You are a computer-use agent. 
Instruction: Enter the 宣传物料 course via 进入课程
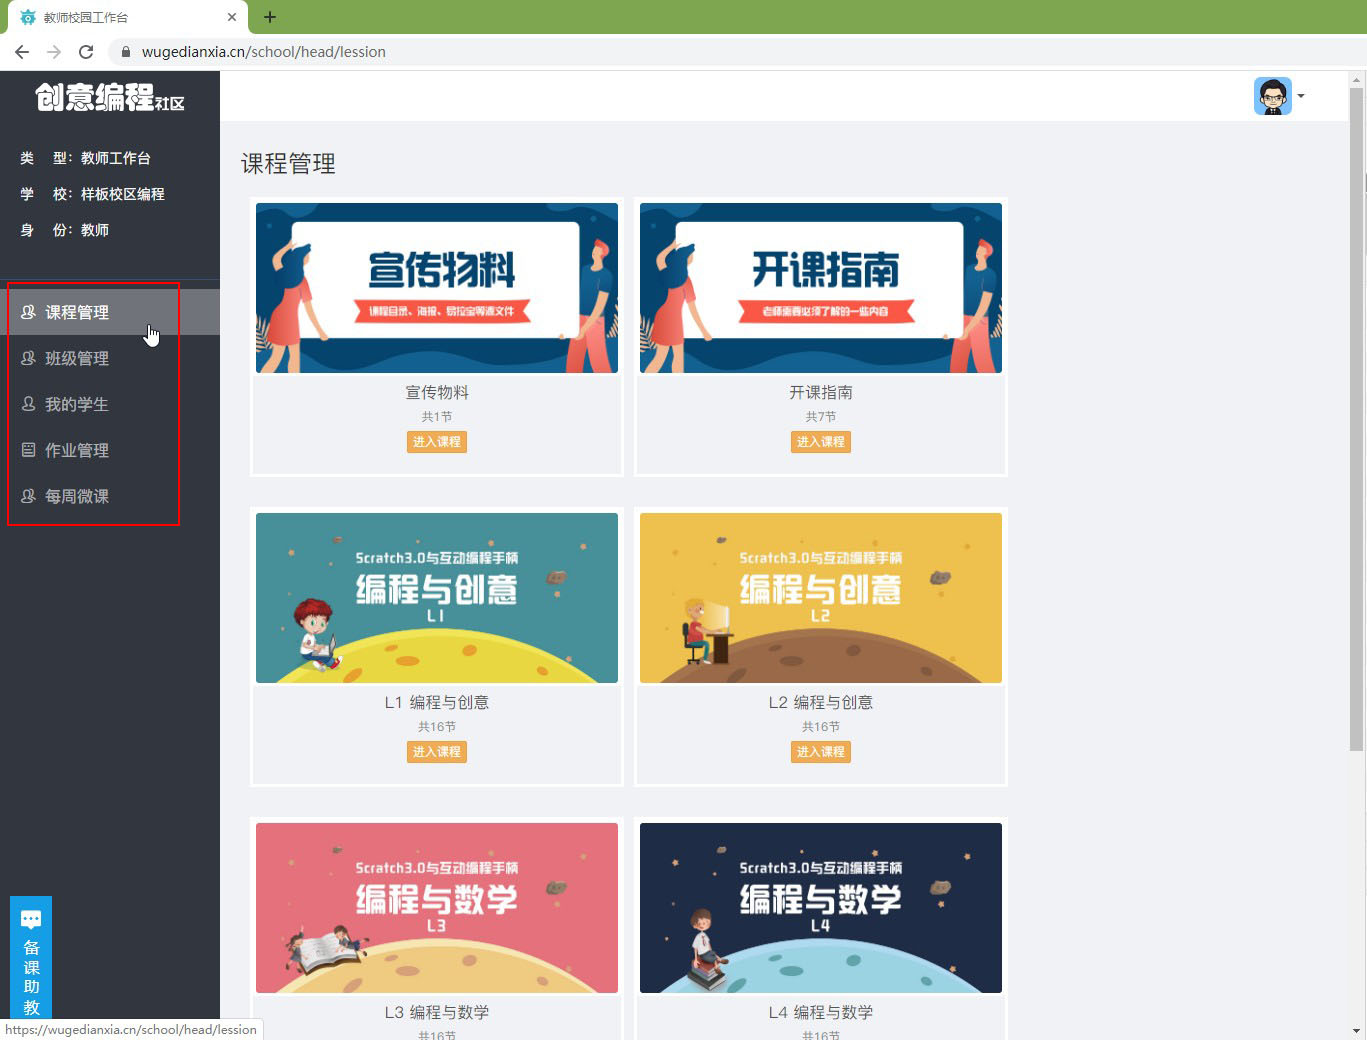(x=437, y=442)
